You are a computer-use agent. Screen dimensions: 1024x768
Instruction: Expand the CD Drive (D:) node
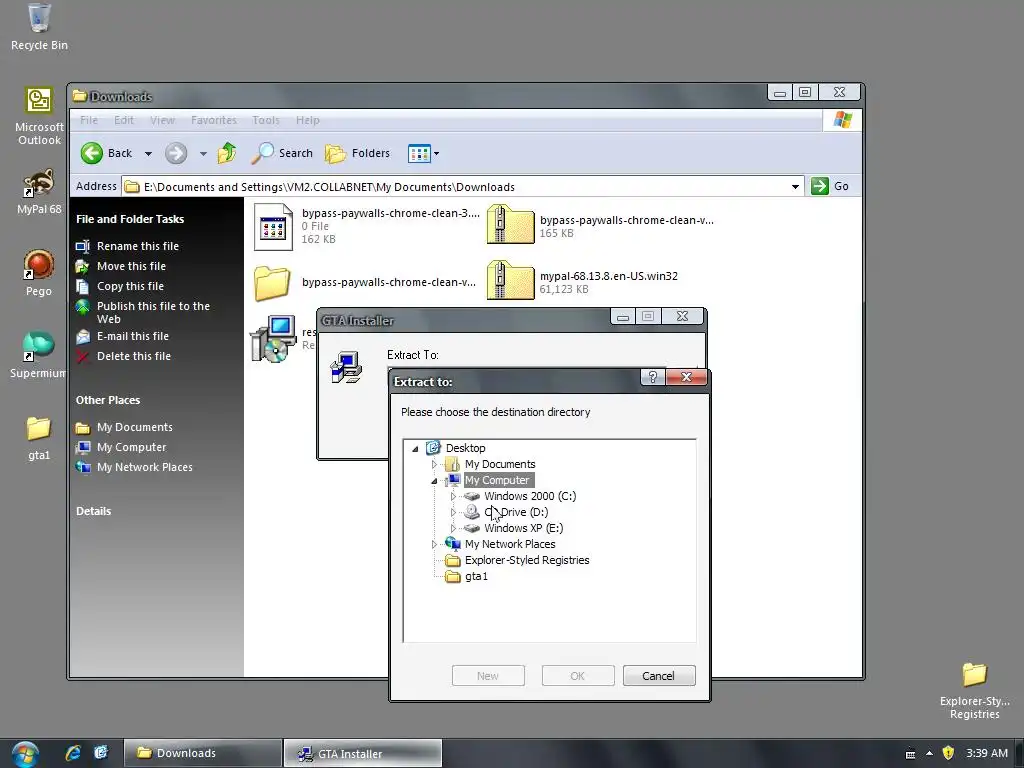point(453,513)
